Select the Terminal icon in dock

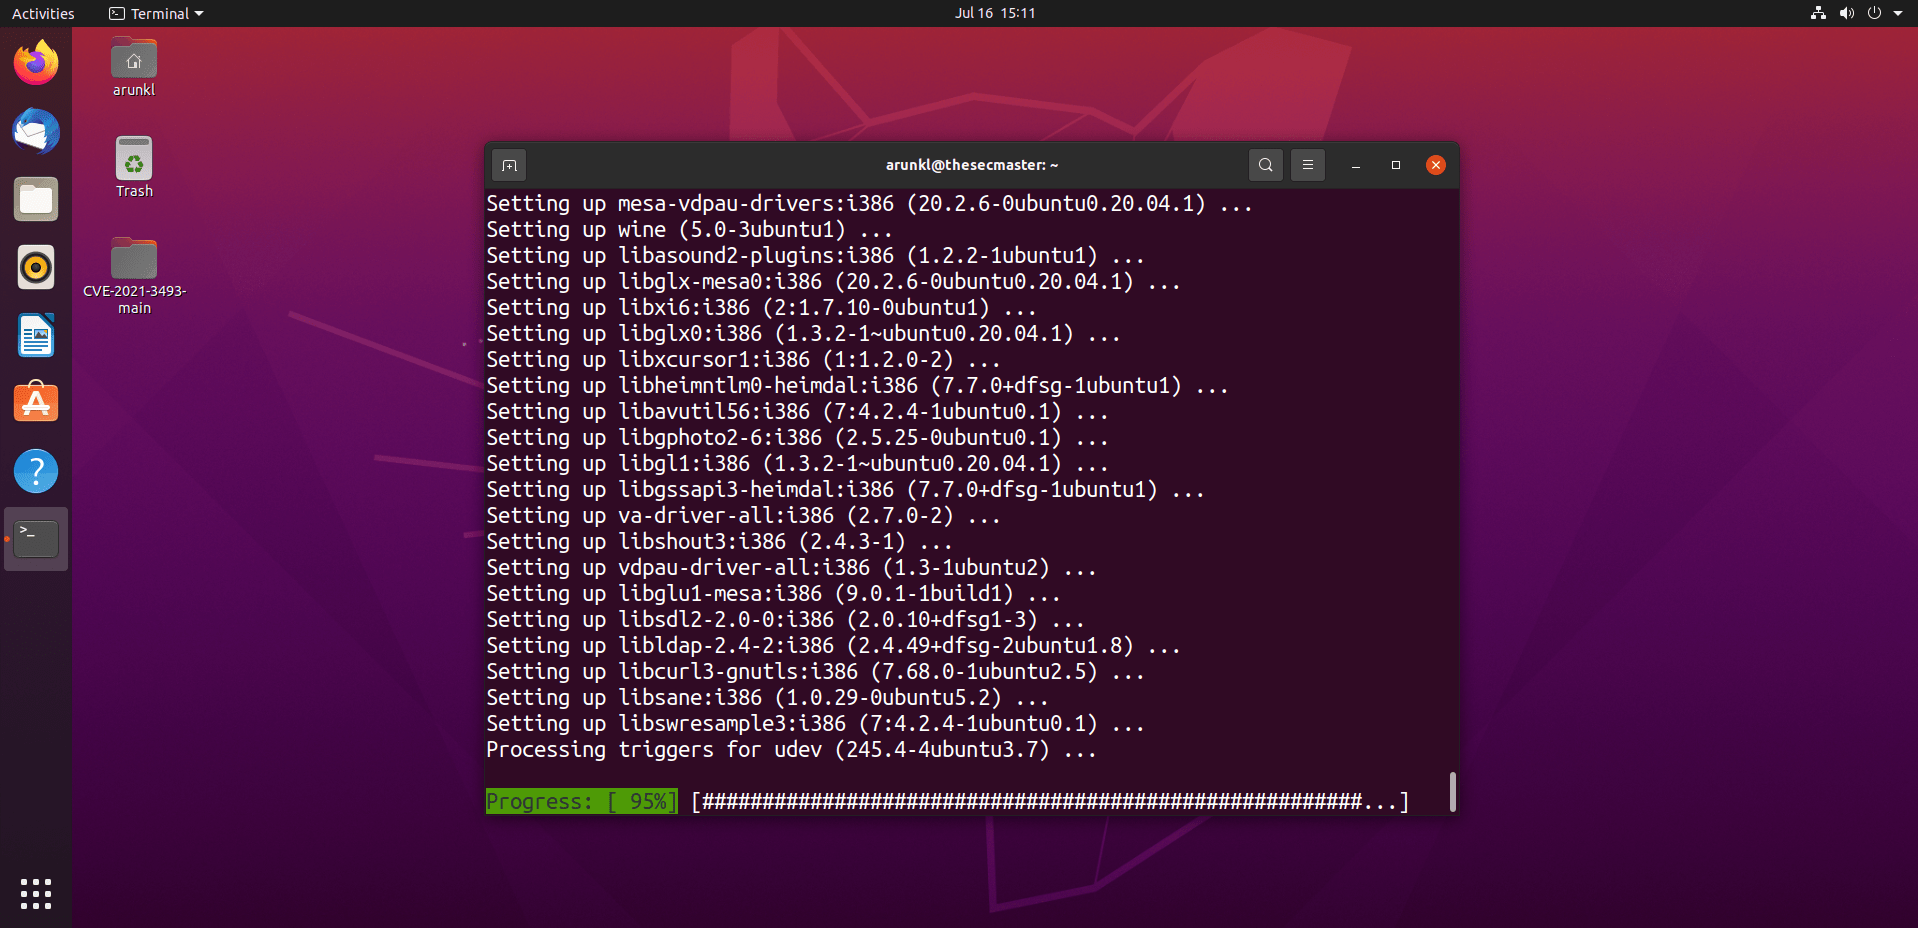36,539
